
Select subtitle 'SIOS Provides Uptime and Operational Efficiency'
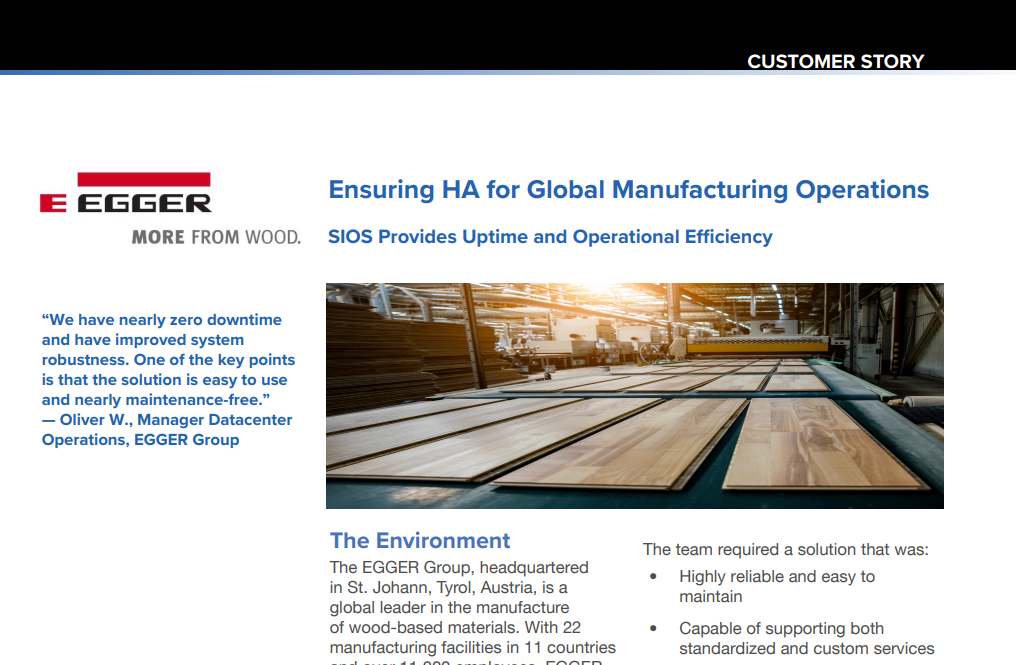[x=550, y=237]
